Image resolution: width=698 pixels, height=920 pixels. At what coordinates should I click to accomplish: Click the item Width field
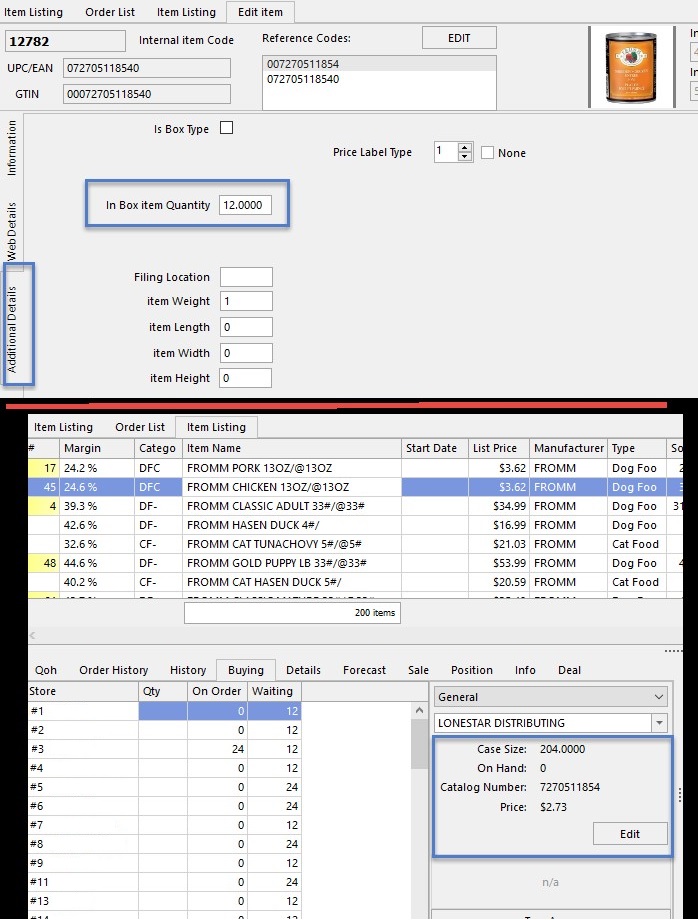pyautogui.click(x=246, y=353)
